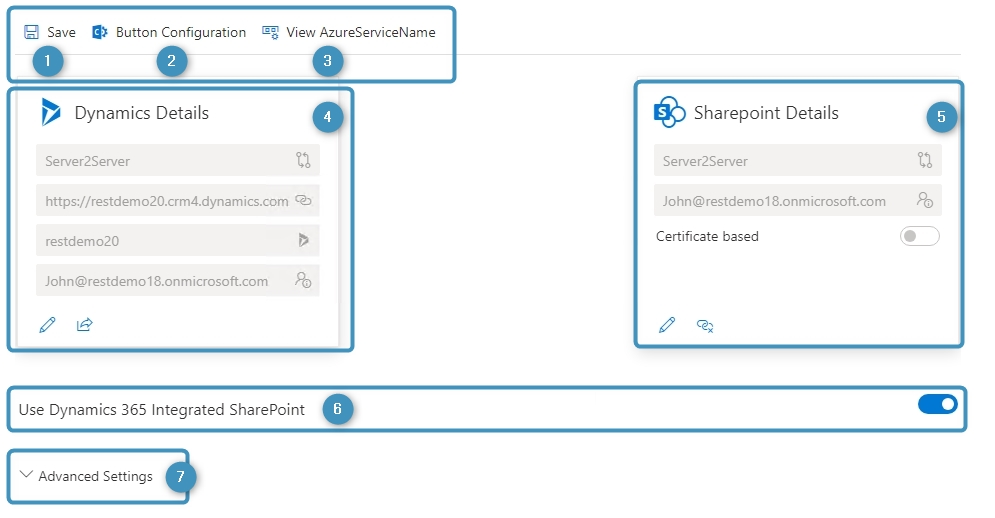Click the restdemo20 organization field
This screenshot has height=518, width=995.
coord(178,241)
